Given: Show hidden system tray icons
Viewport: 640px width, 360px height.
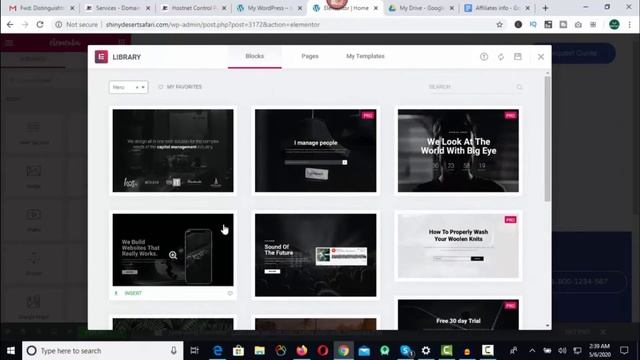Looking at the screenshot, I should pyautogui.click(x=532, y=350).
